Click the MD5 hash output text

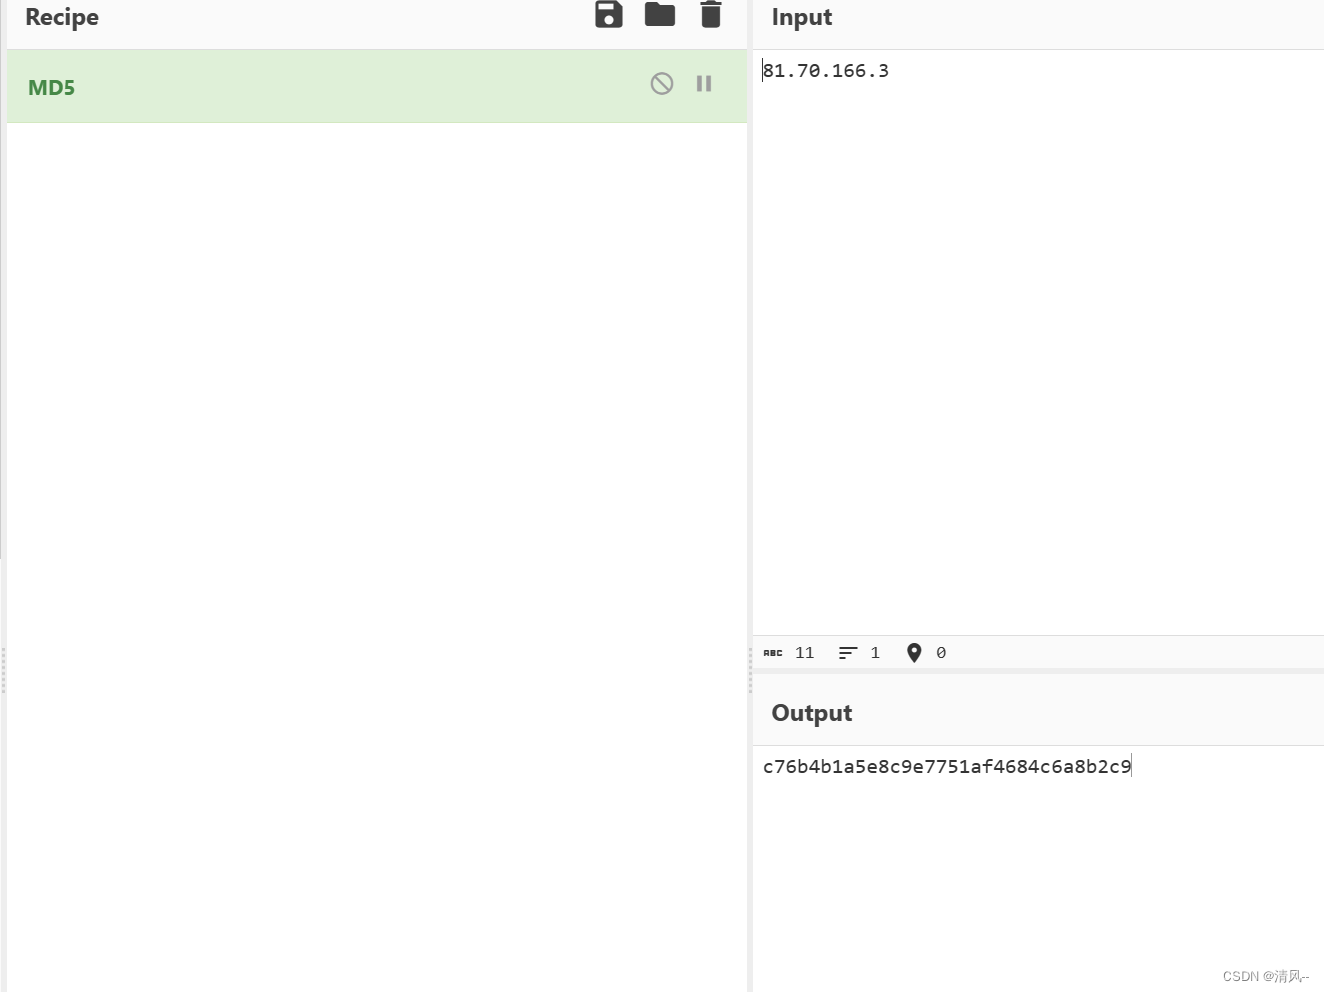click(947, 767)
